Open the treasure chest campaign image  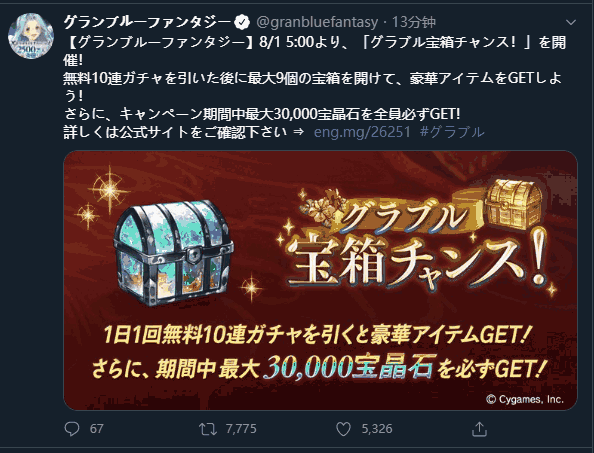pos(320,280)
